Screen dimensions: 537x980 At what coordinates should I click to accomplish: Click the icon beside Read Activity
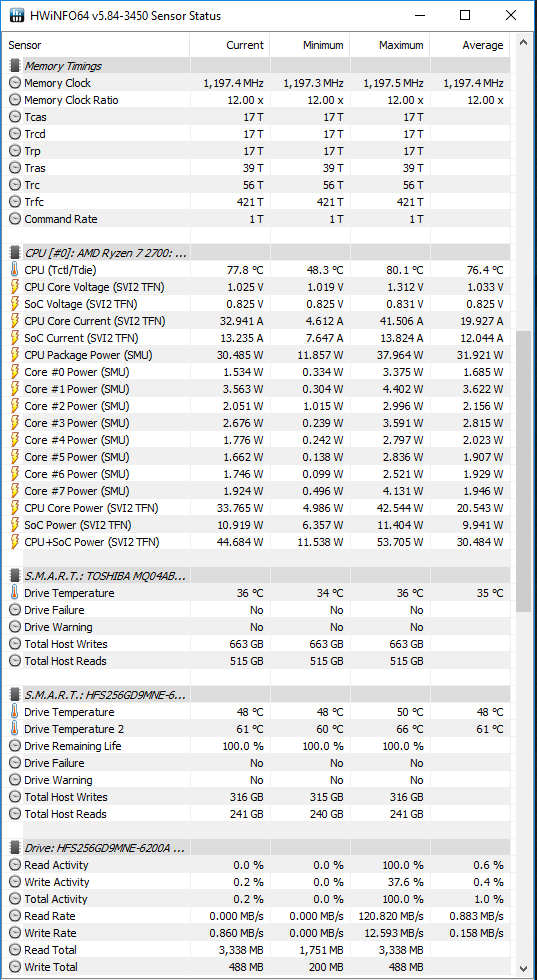pyautogui.click(x=15, y=865)
